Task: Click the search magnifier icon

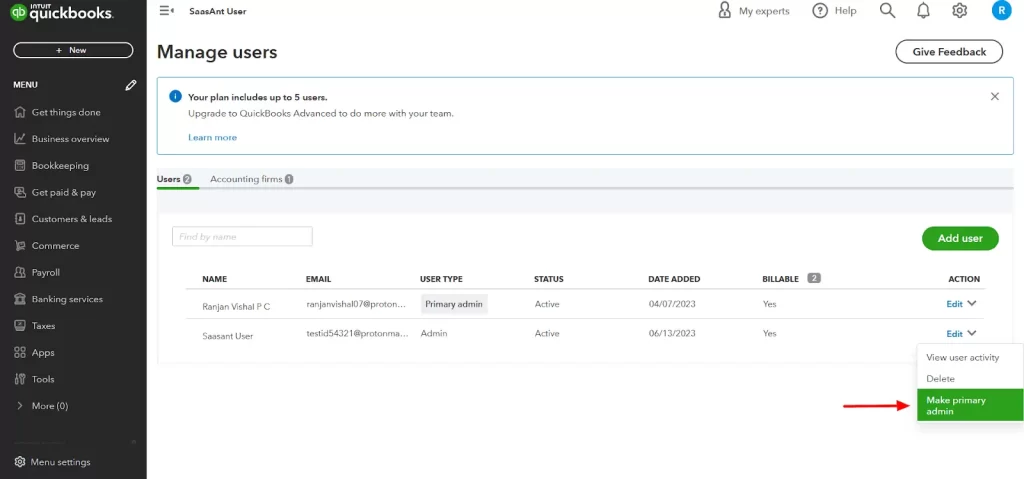Action: (x=887, y=11)
